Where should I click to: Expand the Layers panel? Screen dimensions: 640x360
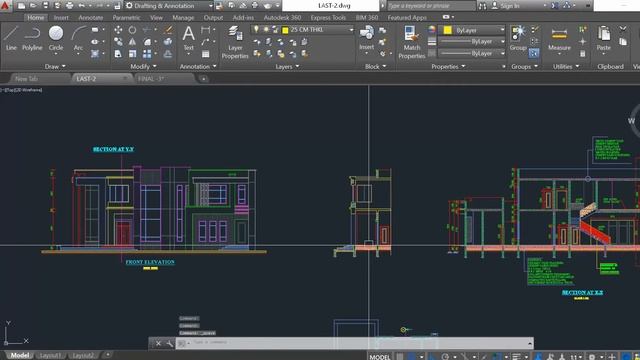point(287,67)
